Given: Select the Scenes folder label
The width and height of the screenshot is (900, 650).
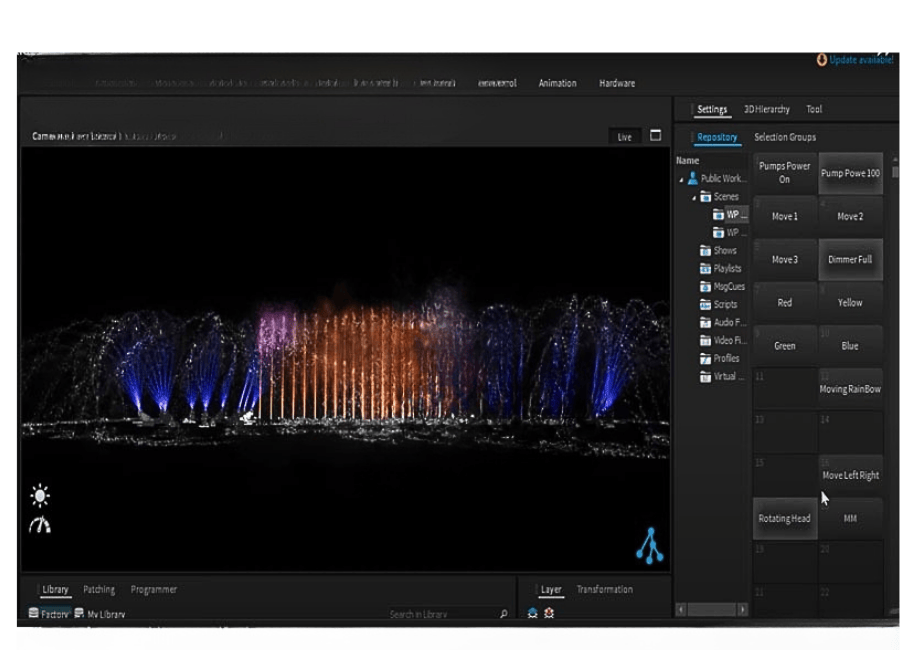Looking at the screenshot, I should point(726,196).
